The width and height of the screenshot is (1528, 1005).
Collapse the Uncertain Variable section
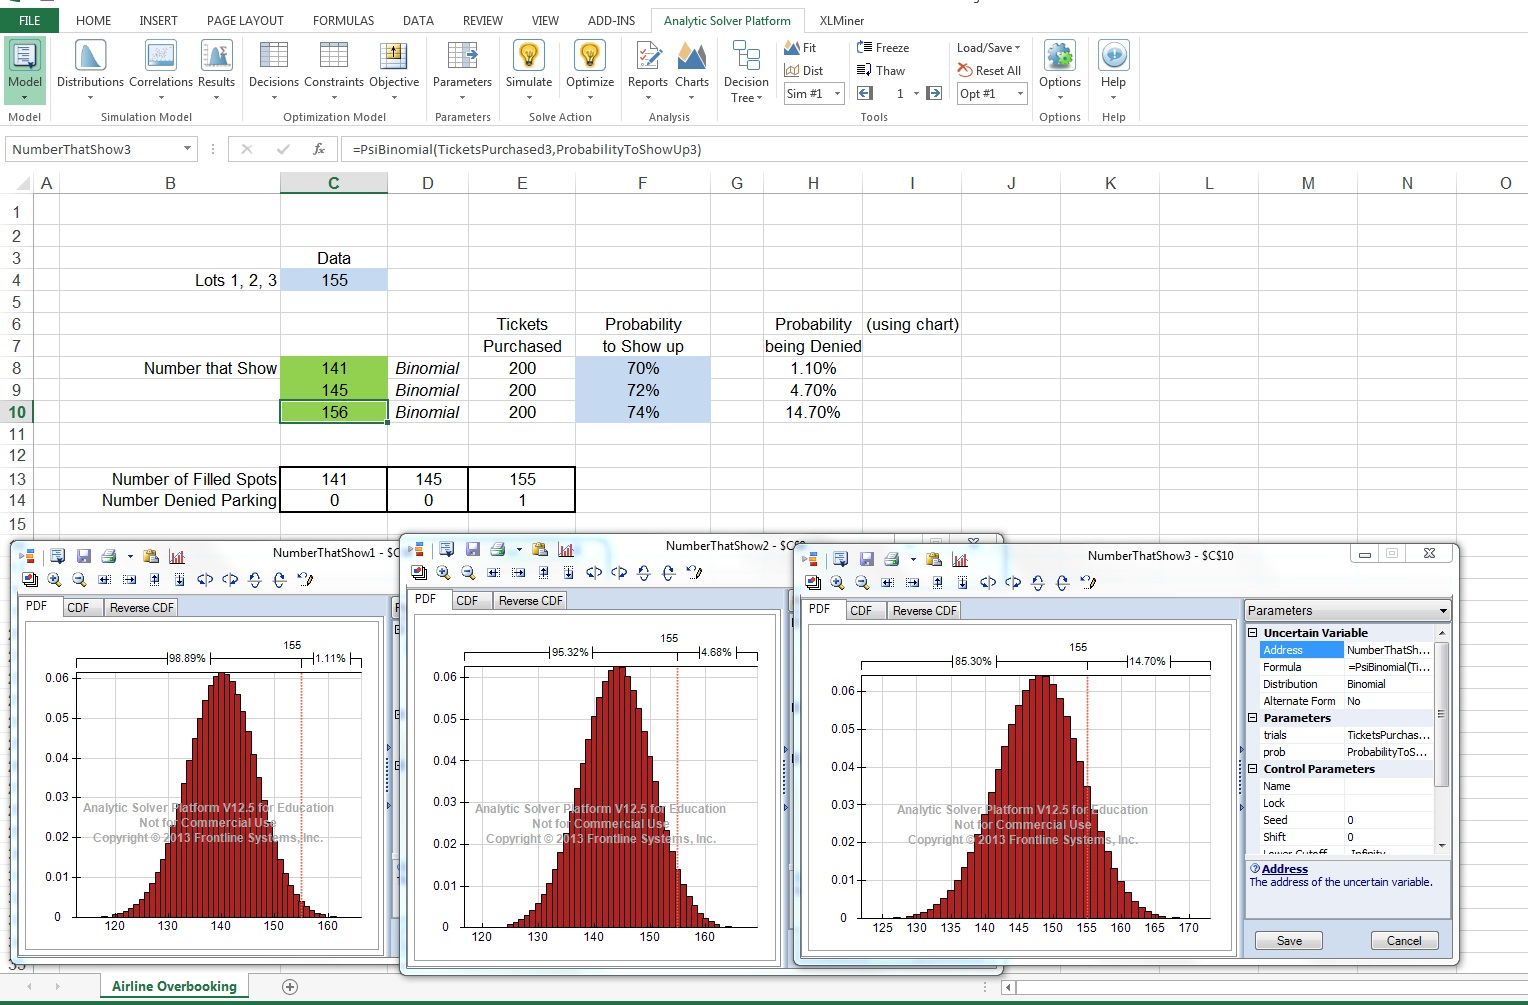pos(1252,633)
